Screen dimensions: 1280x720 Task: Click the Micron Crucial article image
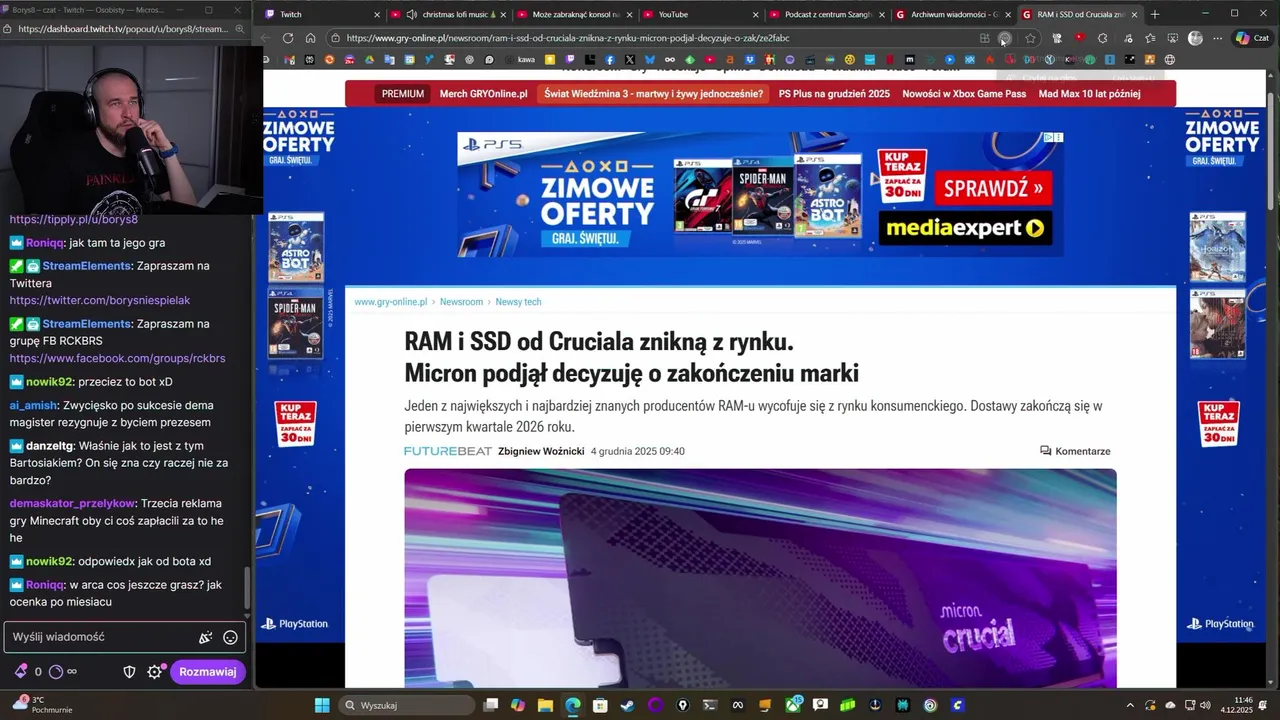[760, 578]
